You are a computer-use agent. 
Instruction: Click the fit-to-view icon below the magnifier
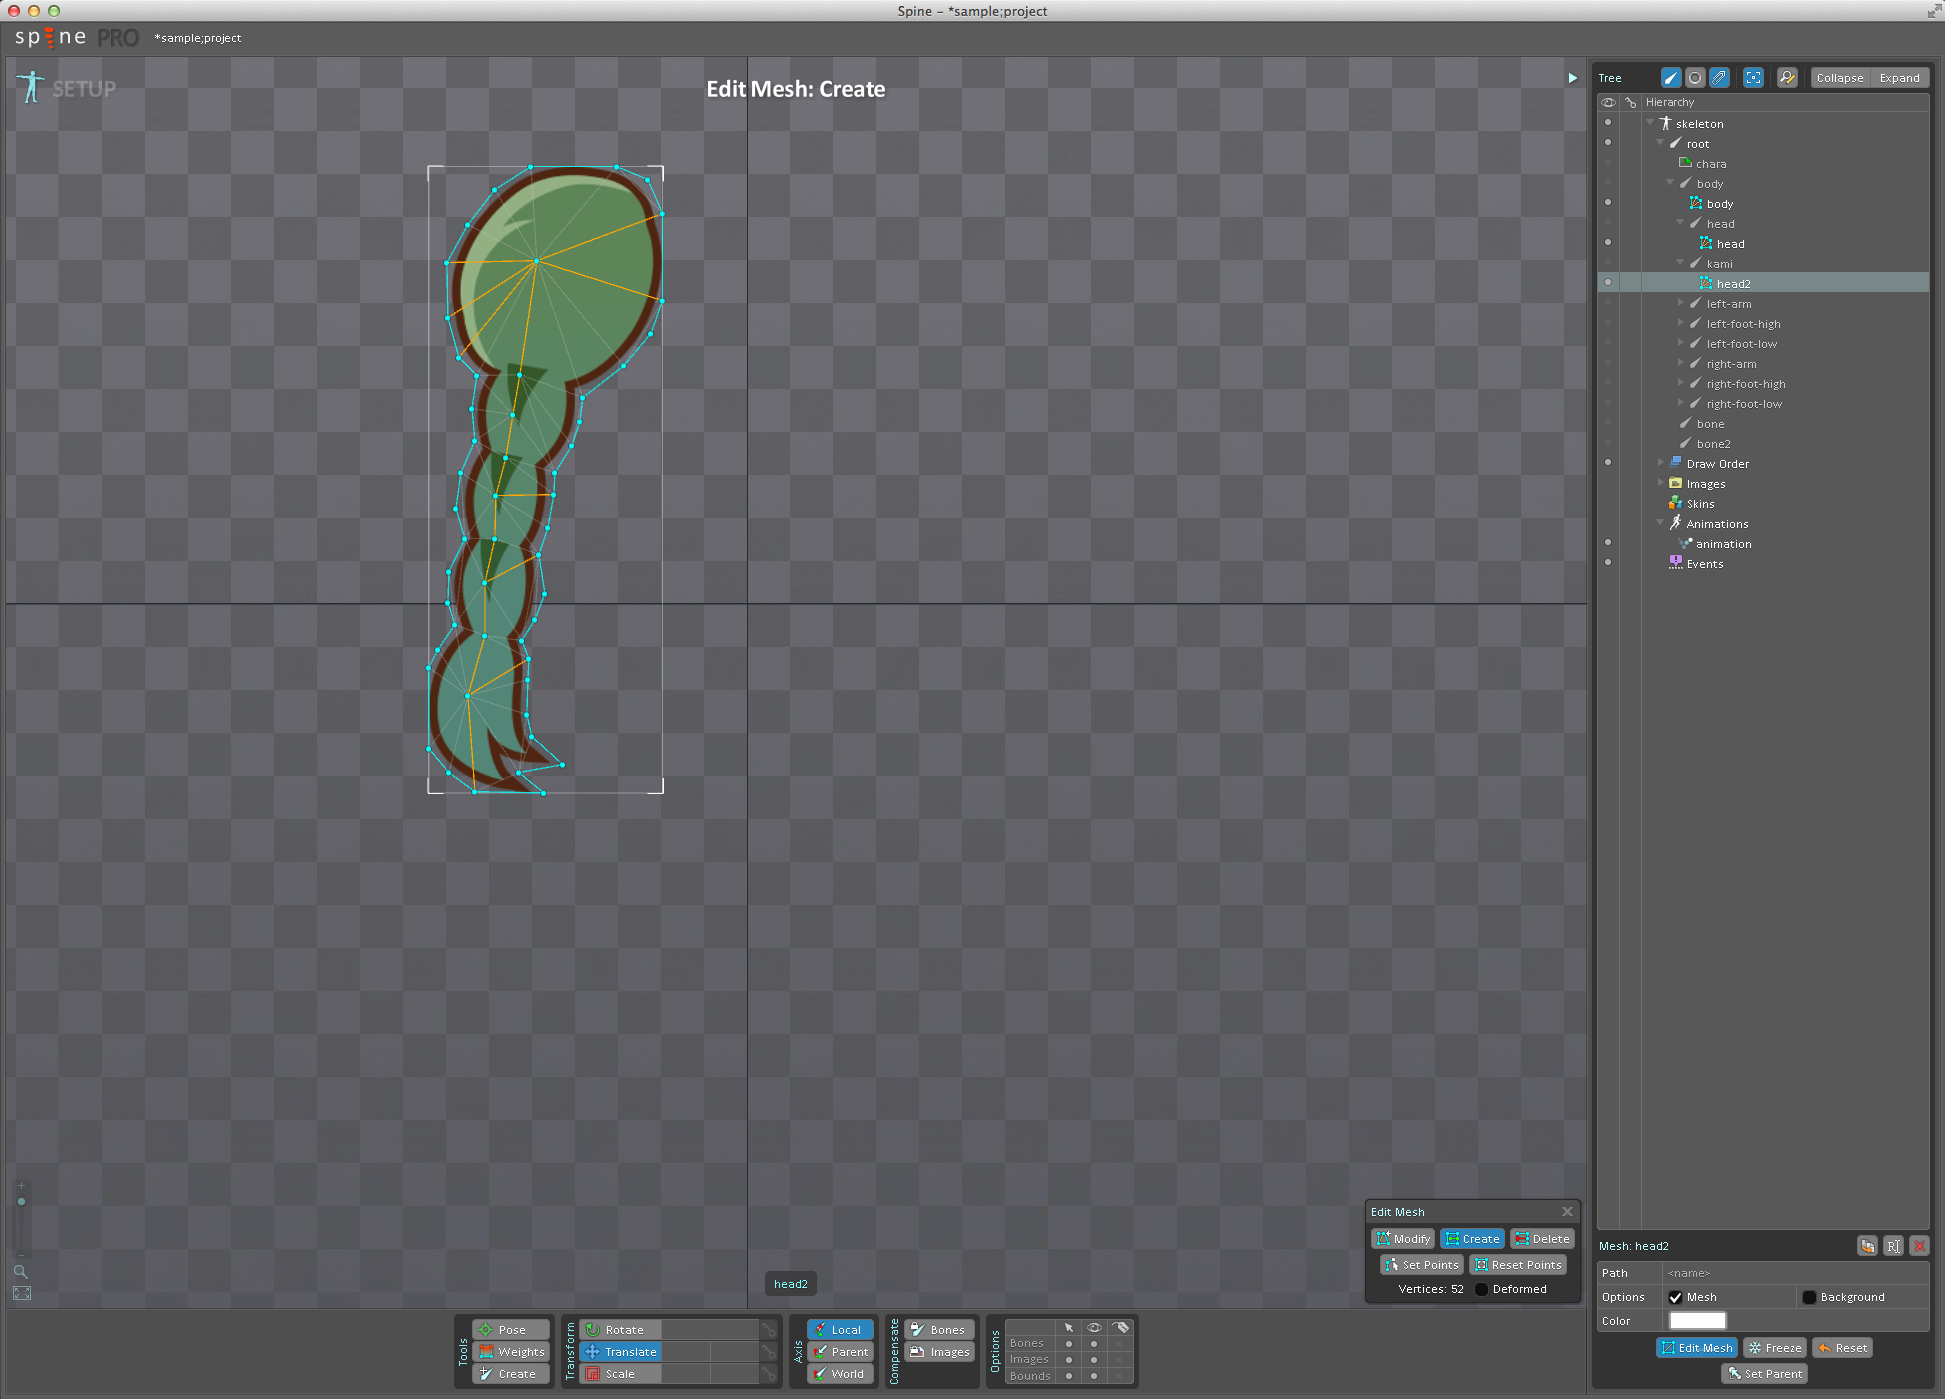[x=22, y=1293]
